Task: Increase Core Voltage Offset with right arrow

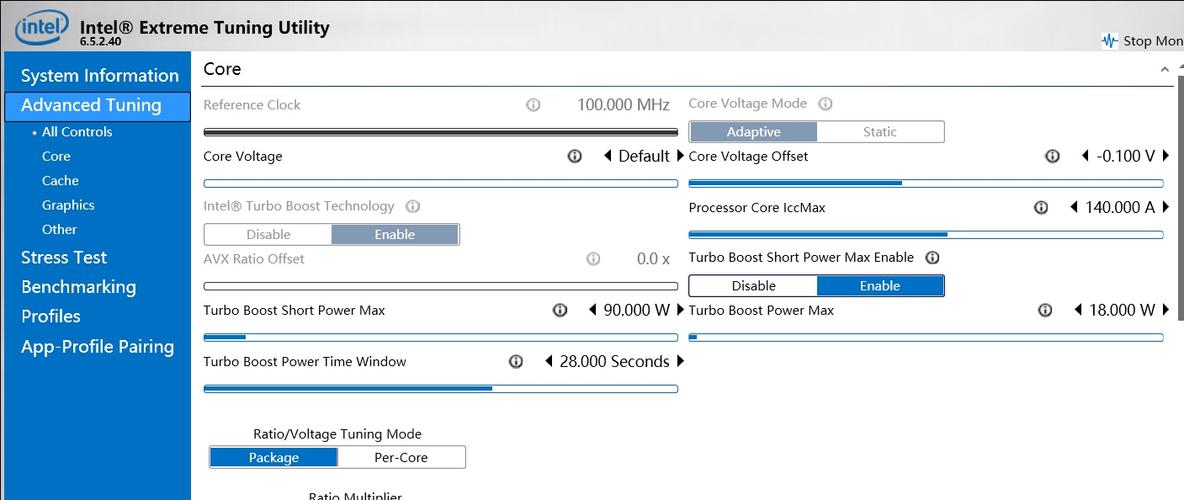Action: click(x=1166, y=156)
